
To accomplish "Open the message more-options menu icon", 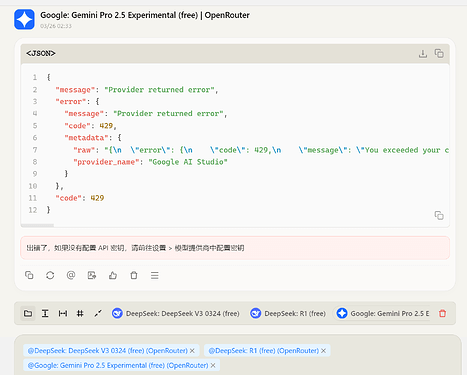I will pyautogui.click(x=155, y=275).
